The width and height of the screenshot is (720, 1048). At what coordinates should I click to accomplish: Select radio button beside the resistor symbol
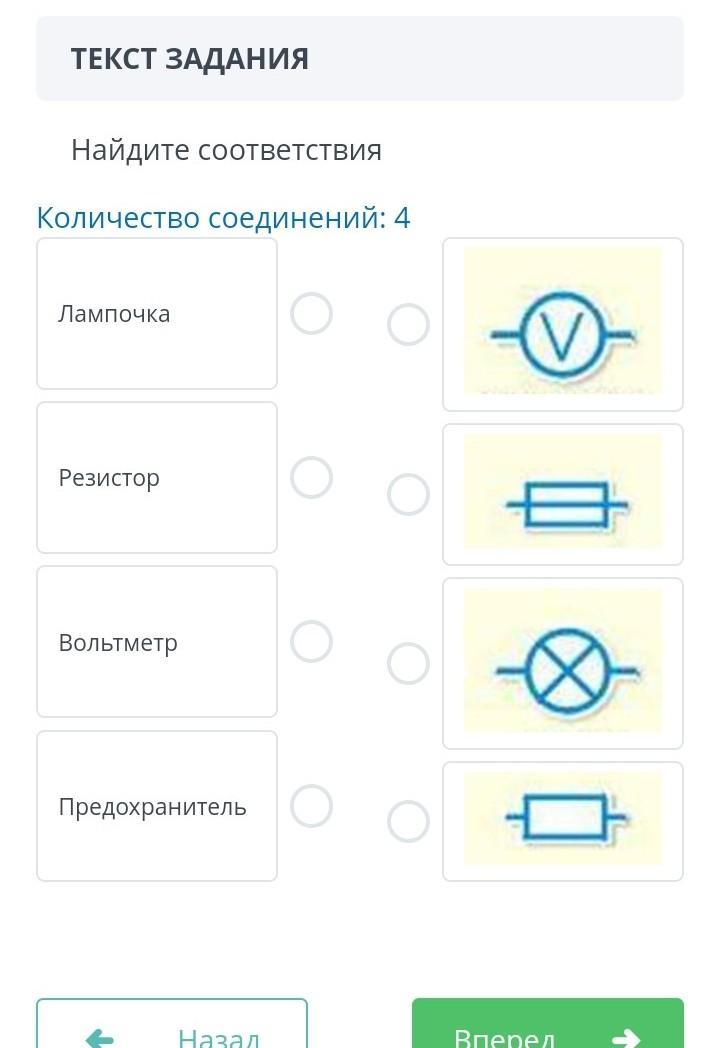click(x=408, y=822)
